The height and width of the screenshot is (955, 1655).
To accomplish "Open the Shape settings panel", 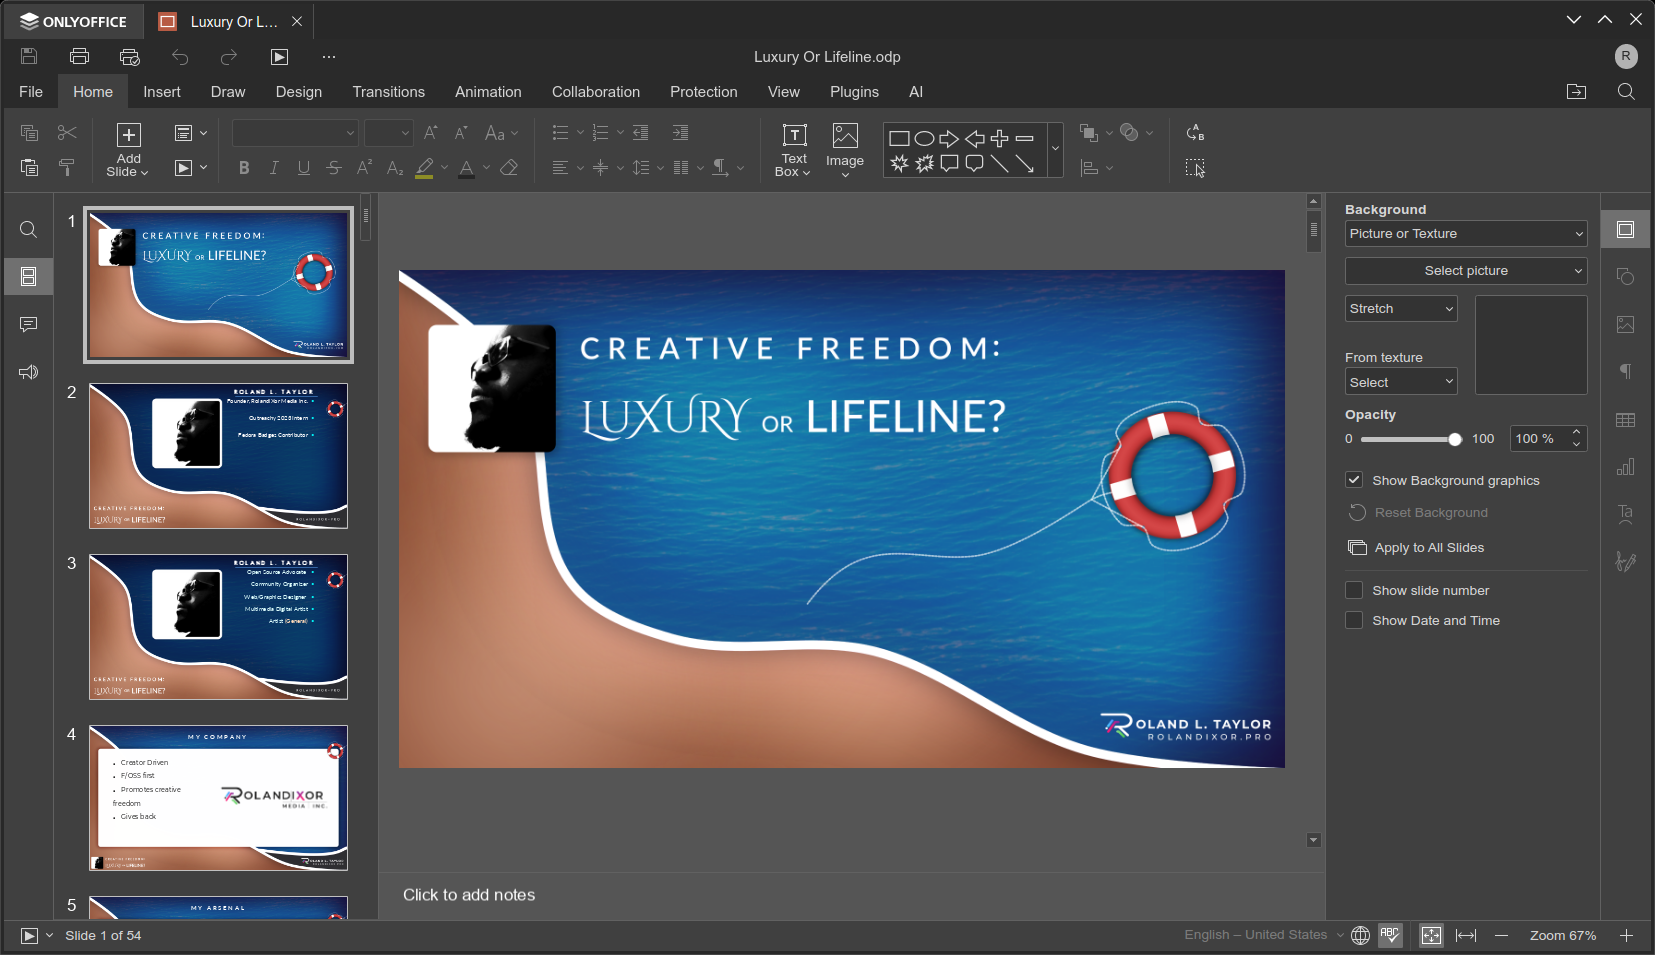I will [x=1625, y=276].
